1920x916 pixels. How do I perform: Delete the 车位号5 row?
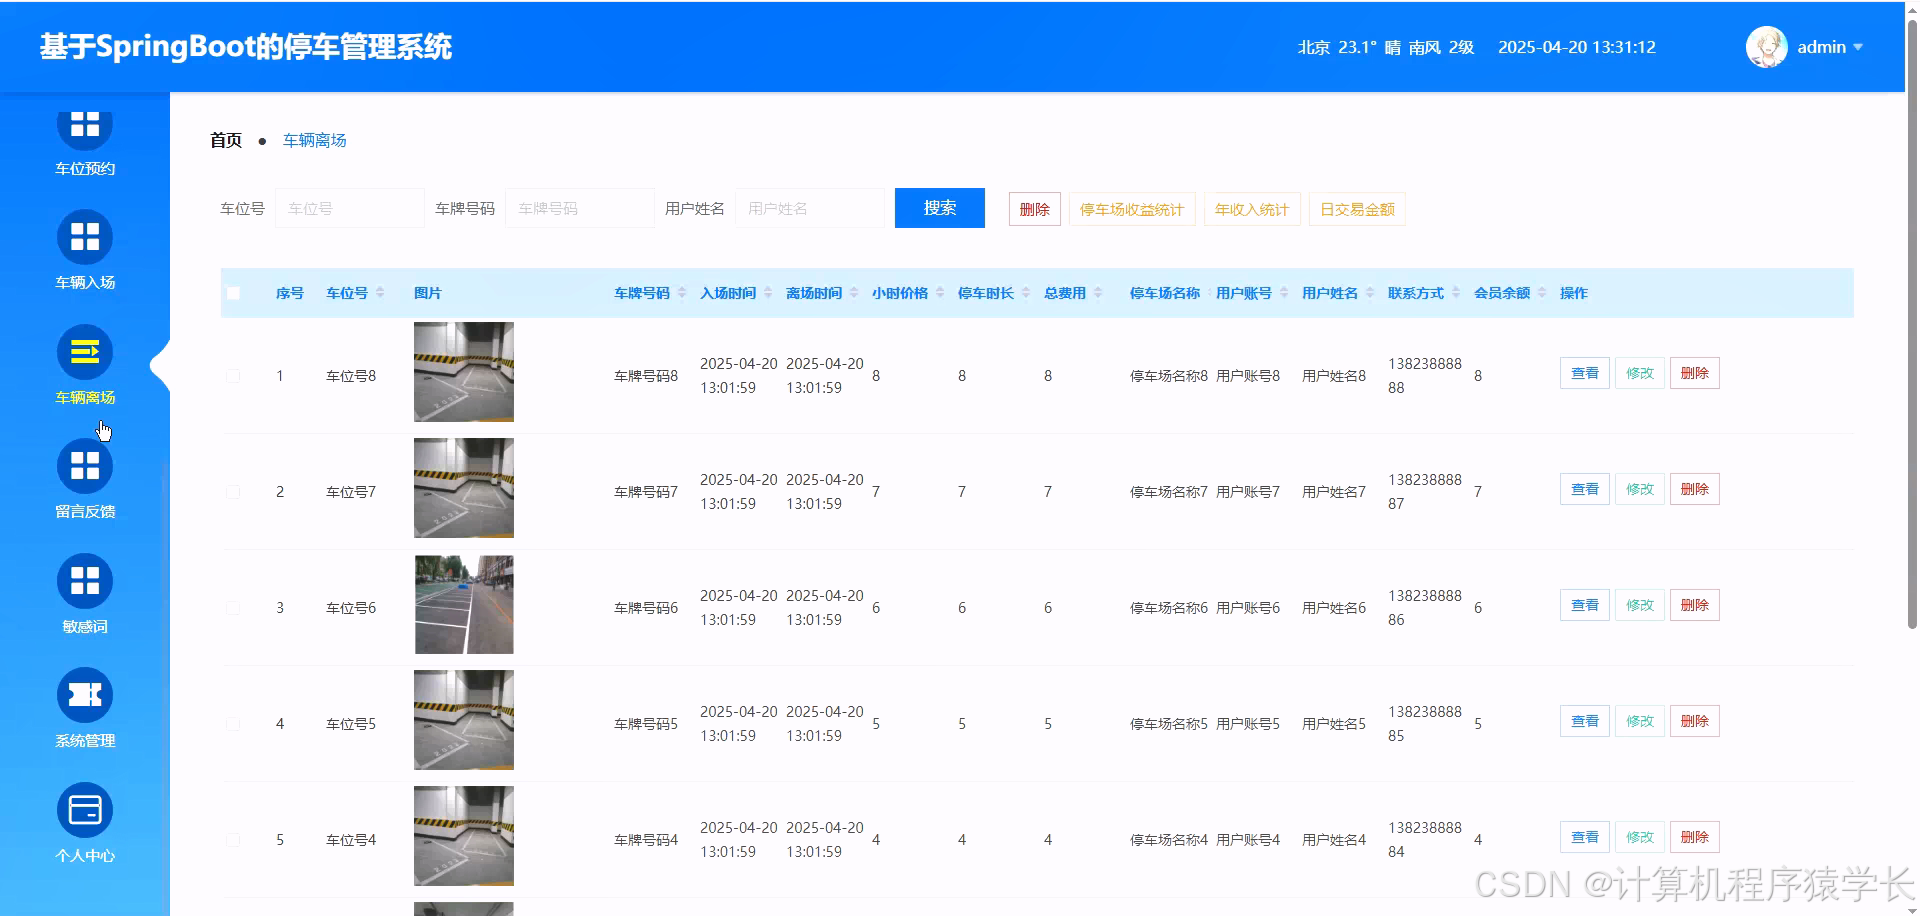point(1694,721)
